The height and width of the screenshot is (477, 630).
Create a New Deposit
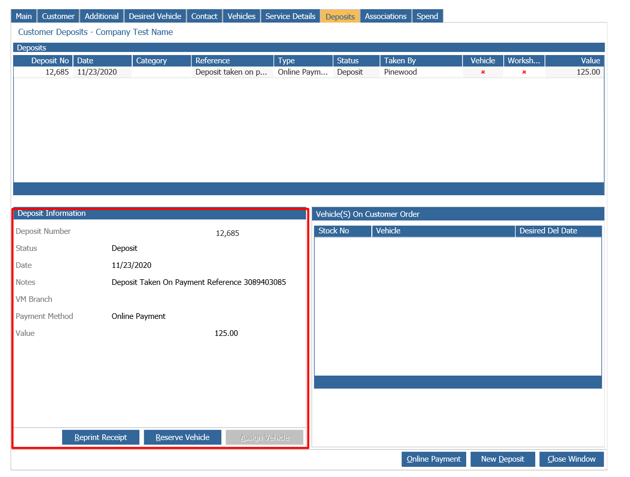(x=503, y=459)
